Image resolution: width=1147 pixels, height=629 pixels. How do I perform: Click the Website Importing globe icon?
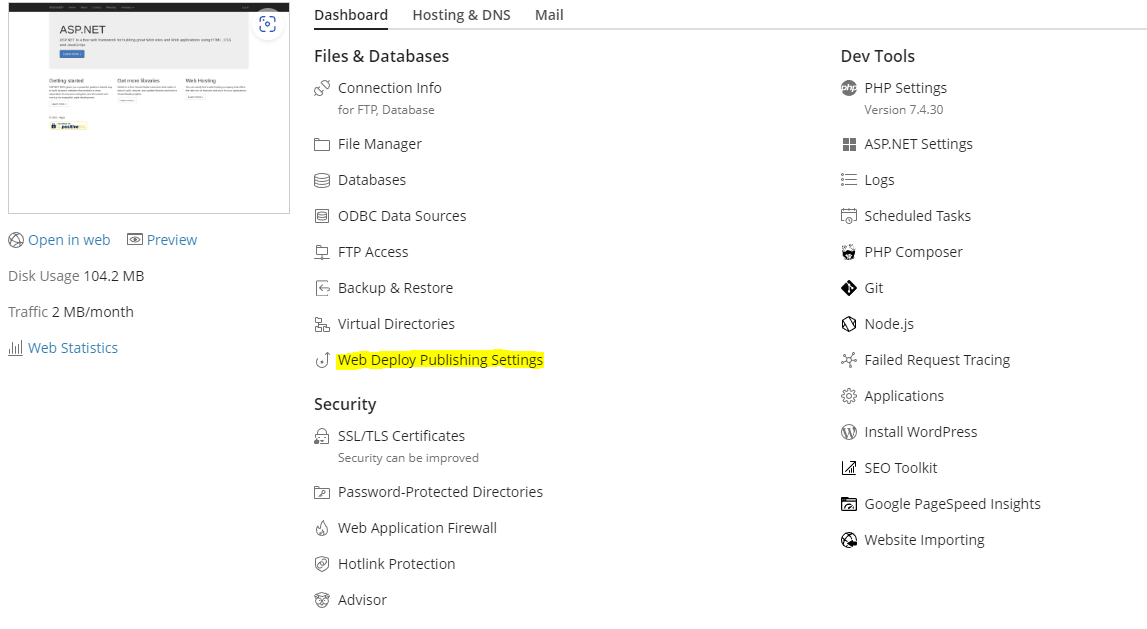(x=849, y=541)
